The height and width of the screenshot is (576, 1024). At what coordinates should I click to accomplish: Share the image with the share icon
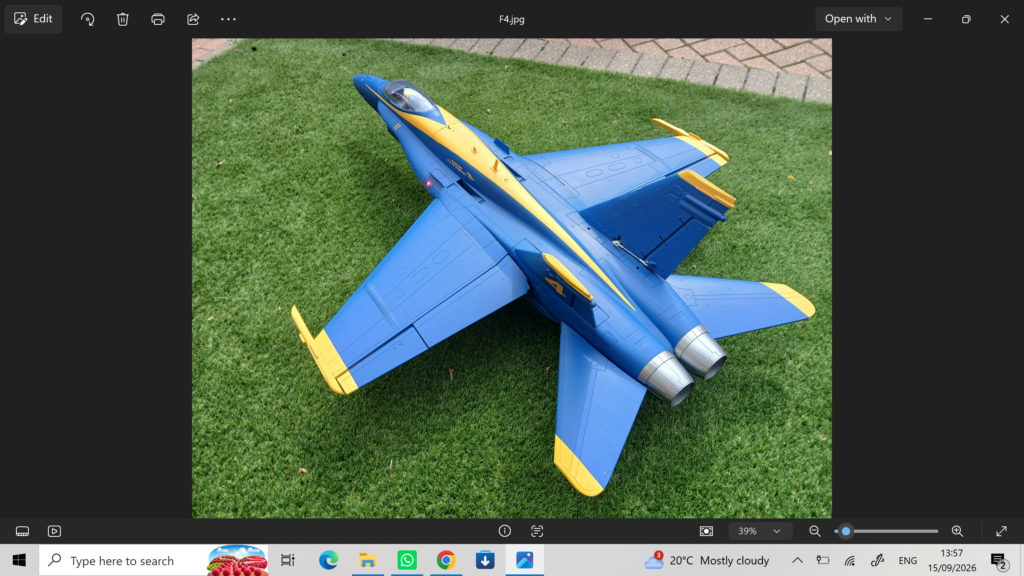(x=193, y=19)
